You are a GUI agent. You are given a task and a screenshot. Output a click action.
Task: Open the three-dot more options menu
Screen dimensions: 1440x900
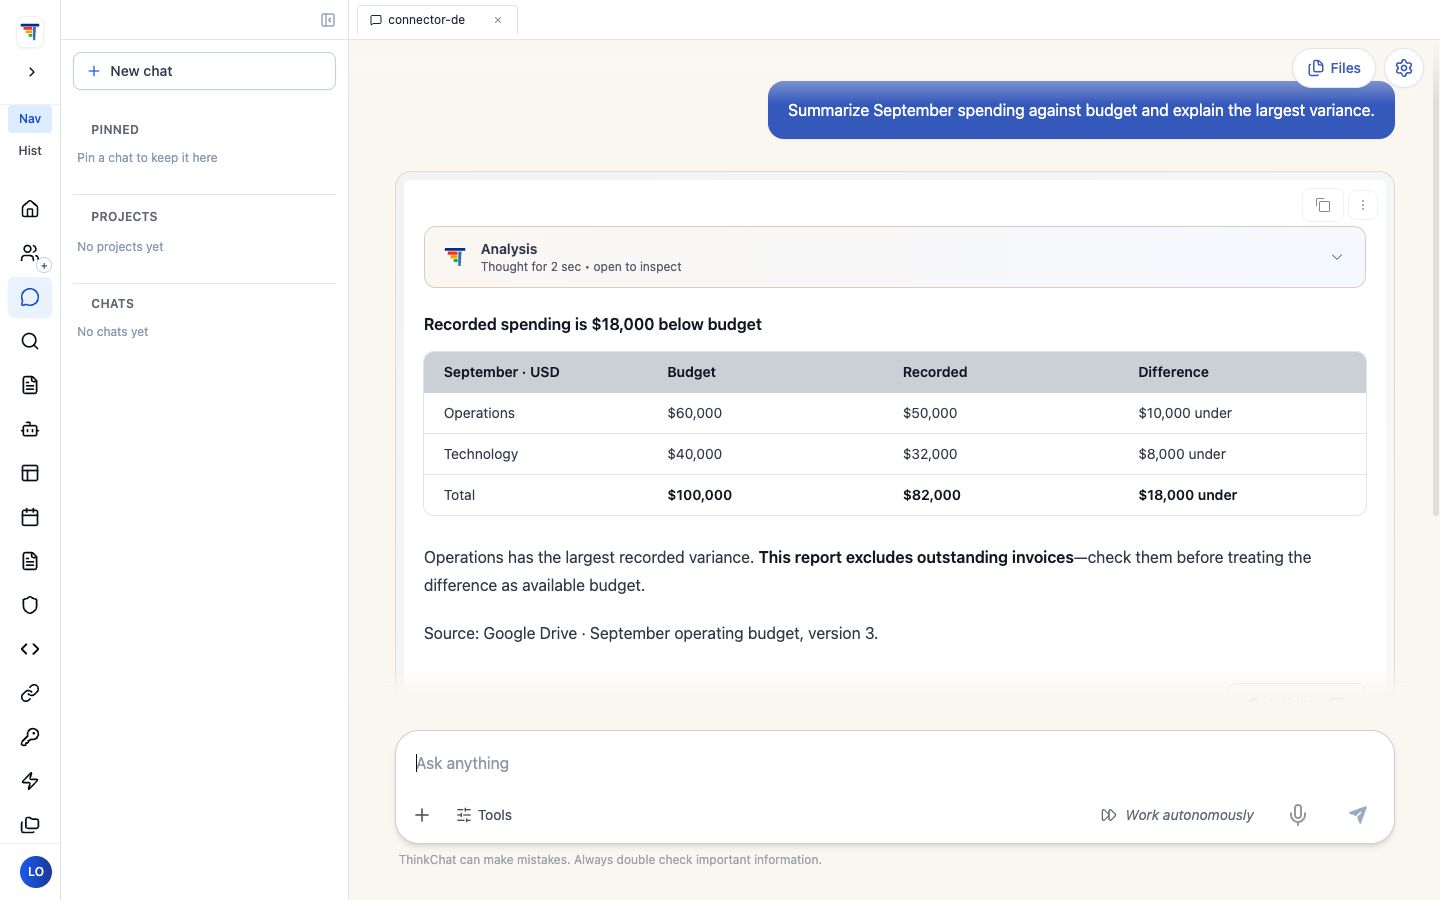pyautogui.click(x=1363, y=205)
